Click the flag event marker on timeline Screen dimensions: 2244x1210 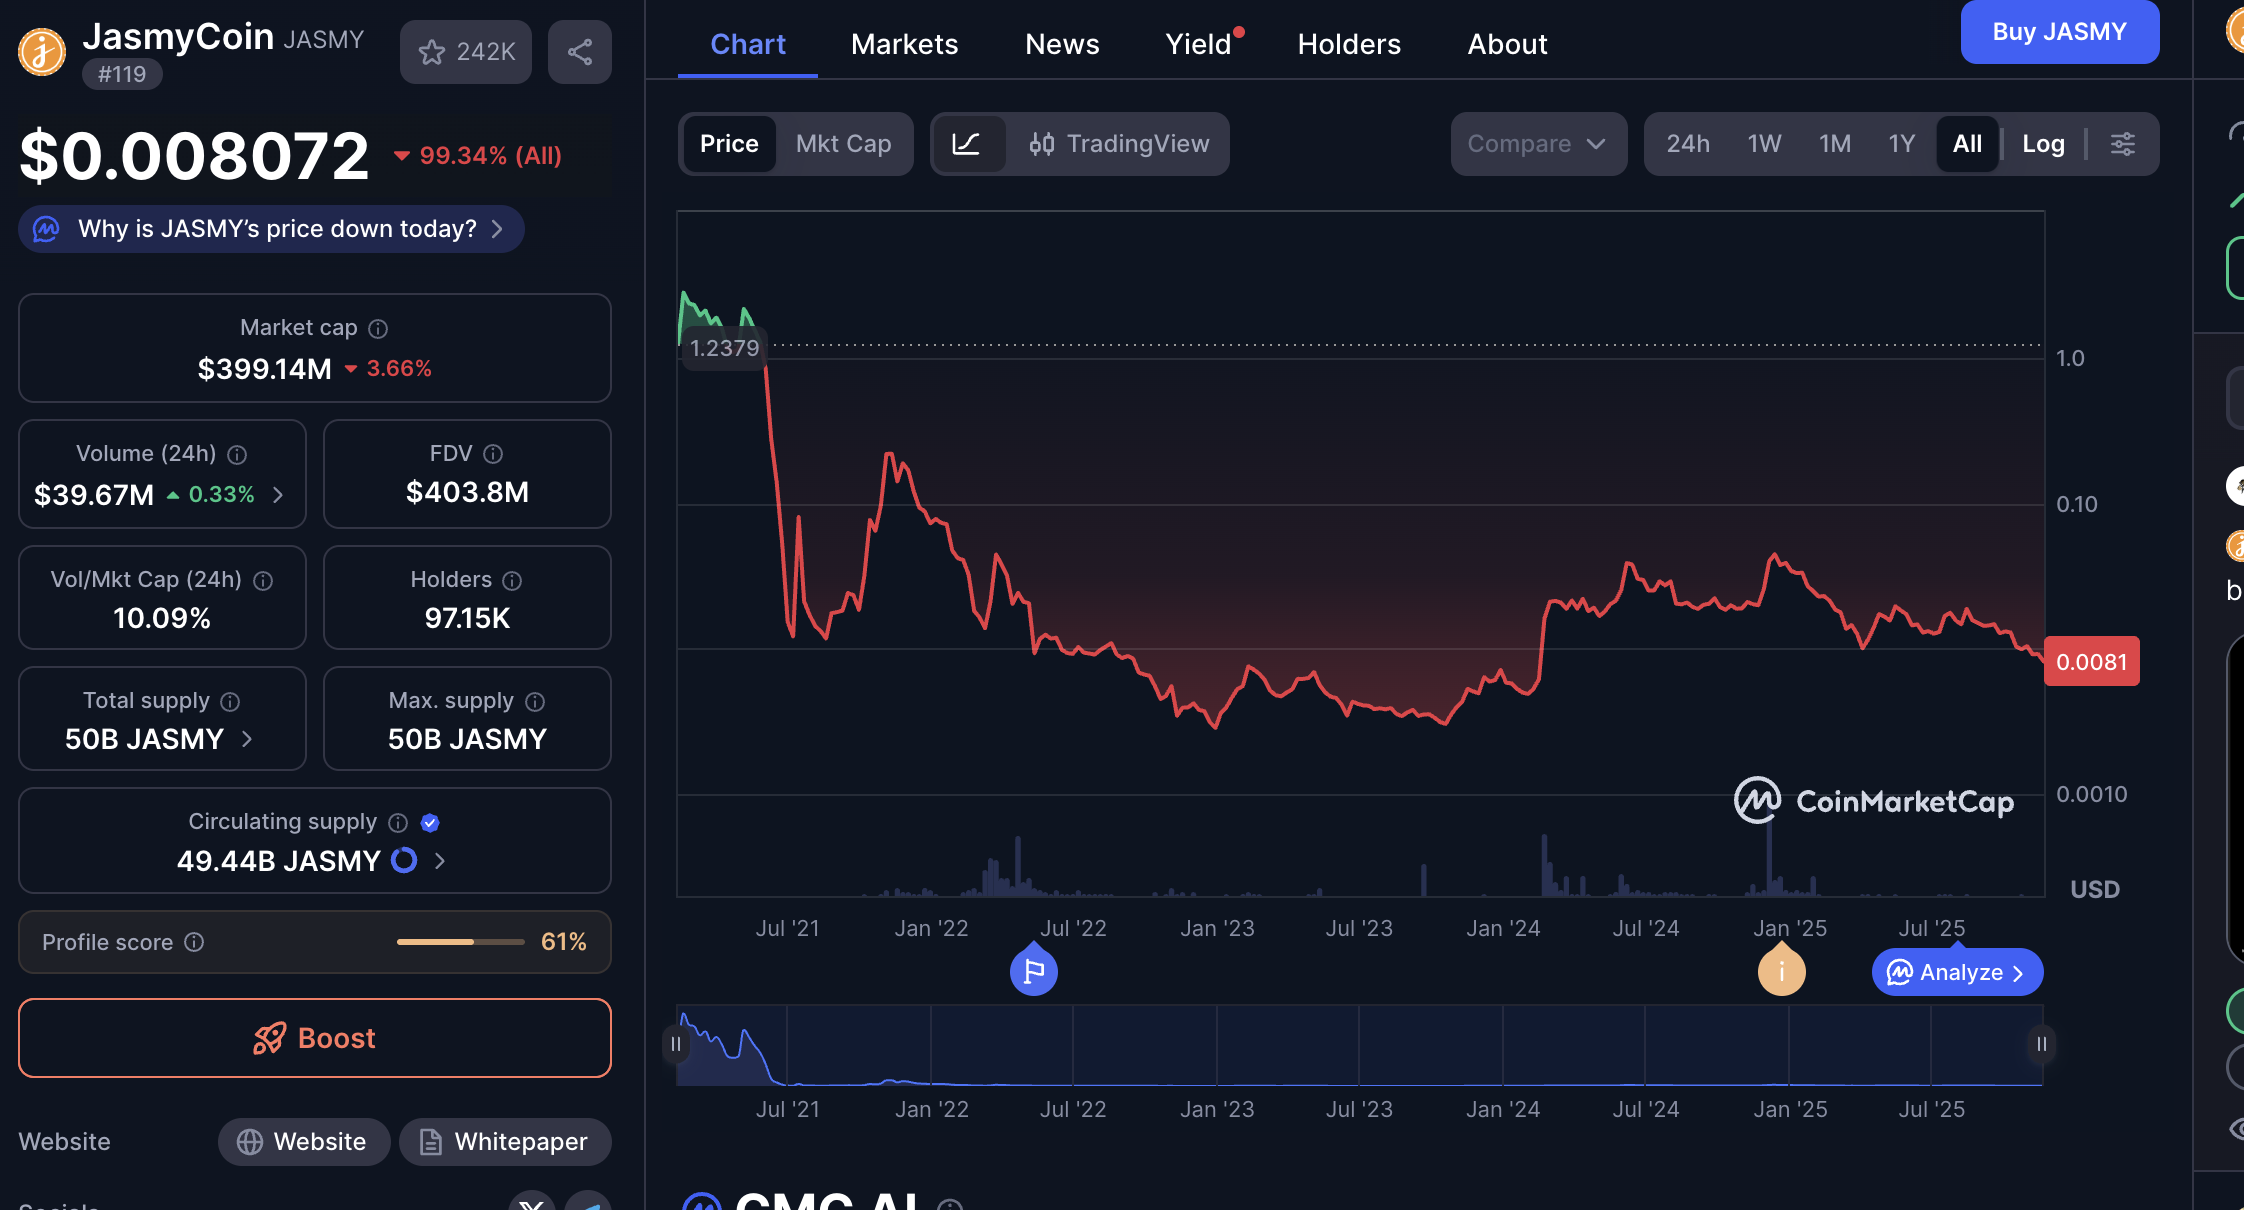[1034, 972]
